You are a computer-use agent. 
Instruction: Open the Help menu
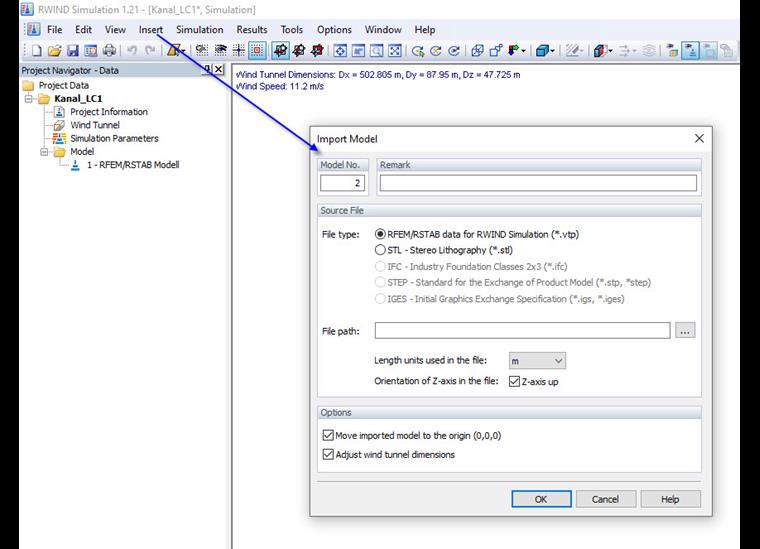[x=425, y=30]
